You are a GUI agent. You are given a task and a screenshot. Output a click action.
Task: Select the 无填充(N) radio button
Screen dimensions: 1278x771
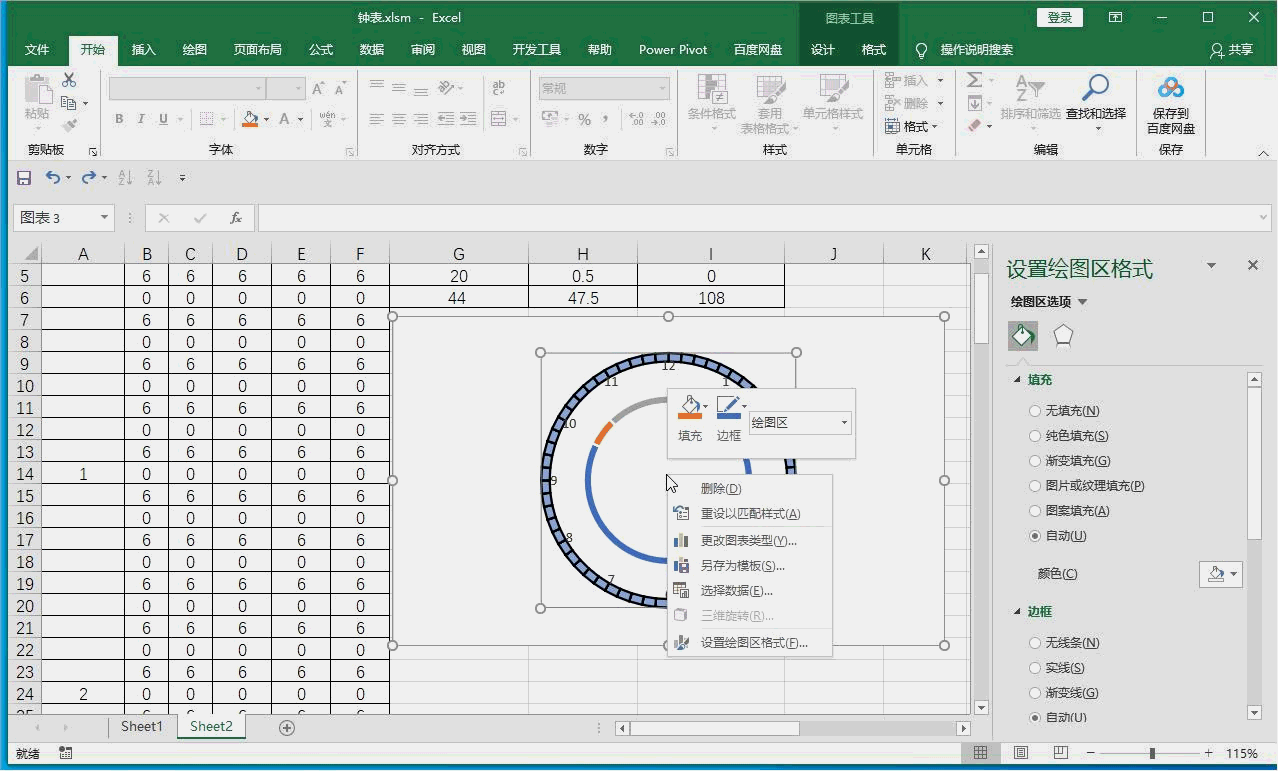[x=1035, y=411]
